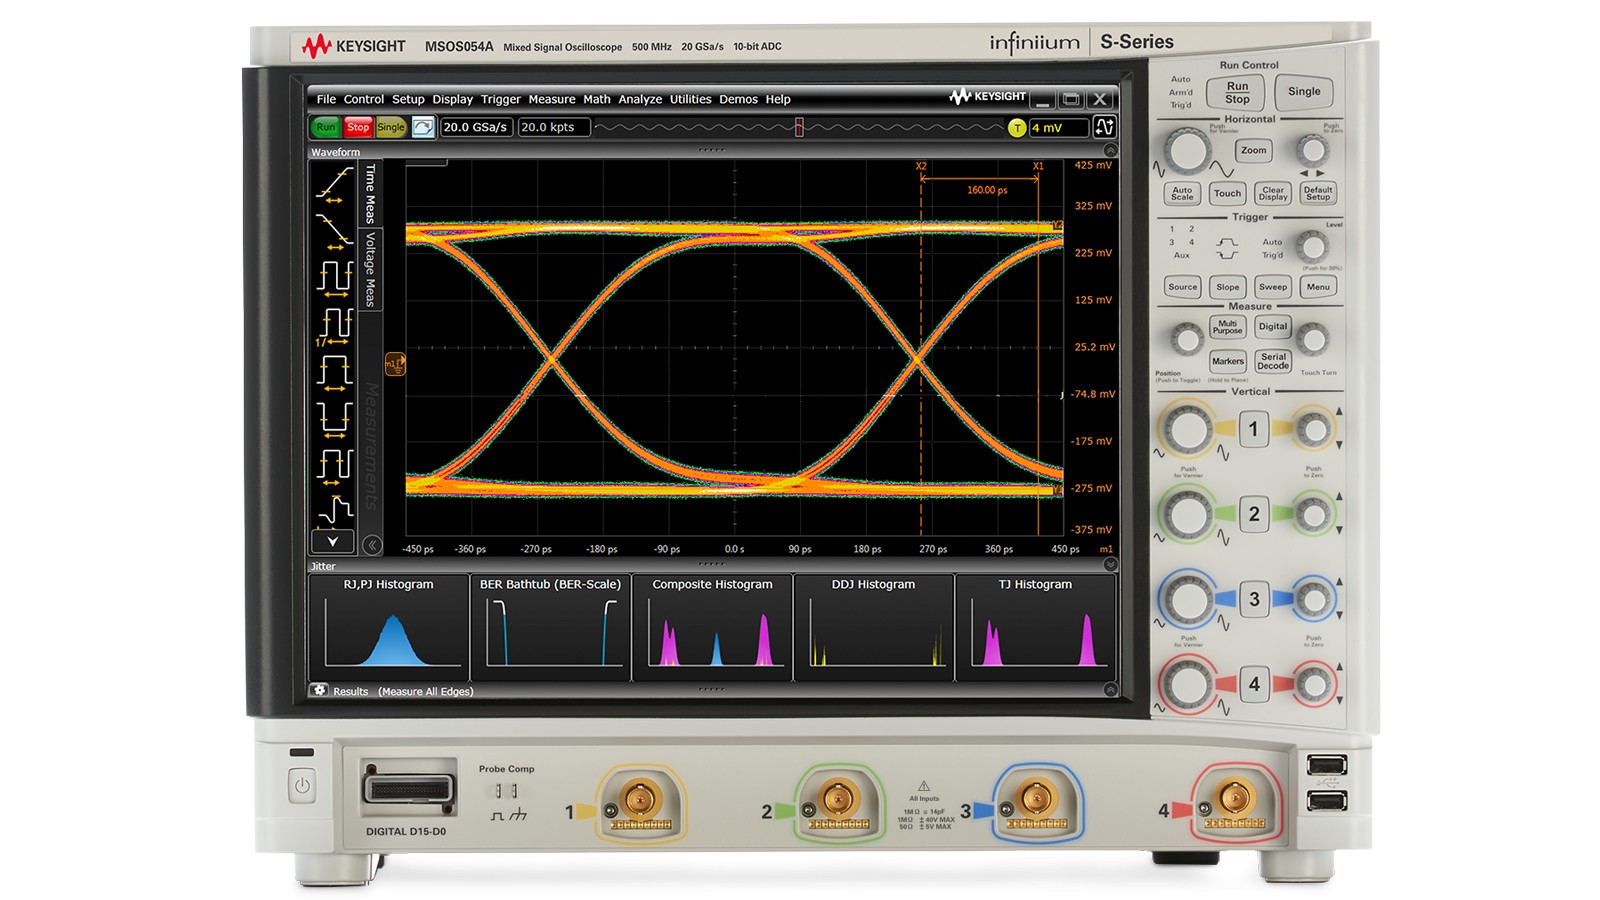Image resolution: width=1600 pixels, height=900 pixels.
Task: Open the touch gesture mode icon
Action: coord(425,127)
